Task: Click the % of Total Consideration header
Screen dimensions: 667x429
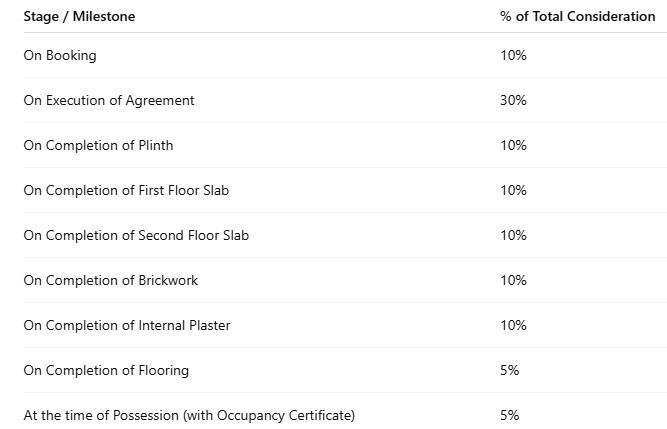Action: click(x=577, y=17)
